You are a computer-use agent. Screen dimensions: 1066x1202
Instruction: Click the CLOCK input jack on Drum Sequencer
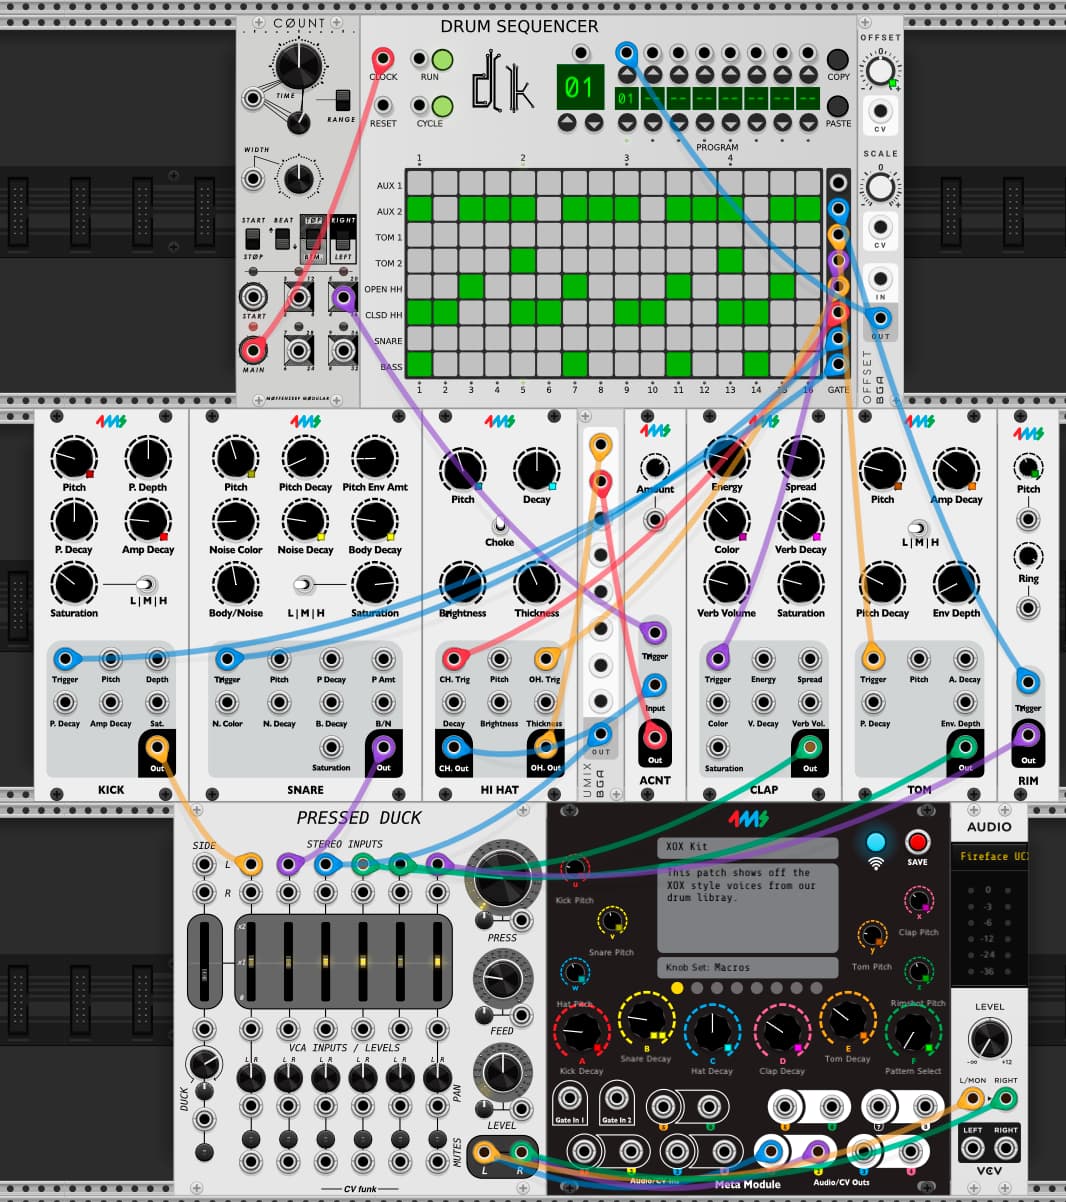[x=383, y=58]
